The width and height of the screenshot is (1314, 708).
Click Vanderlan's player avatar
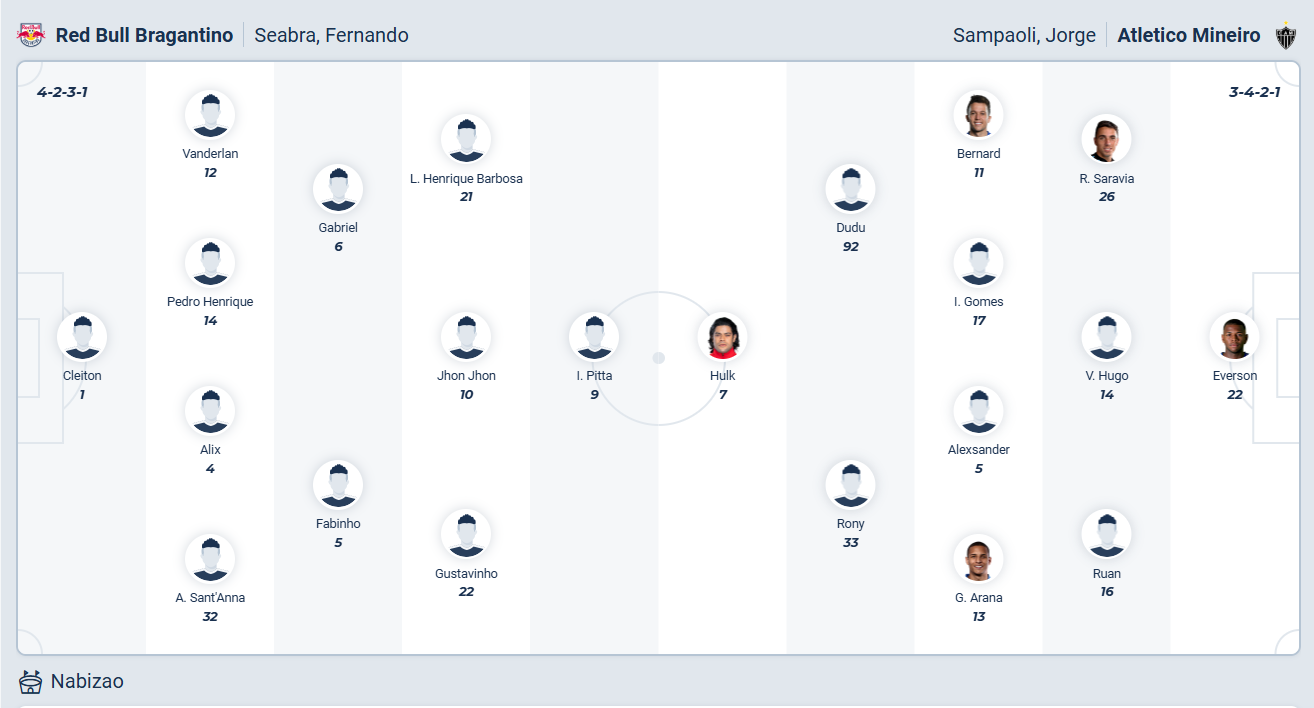(x=210, y=115)
